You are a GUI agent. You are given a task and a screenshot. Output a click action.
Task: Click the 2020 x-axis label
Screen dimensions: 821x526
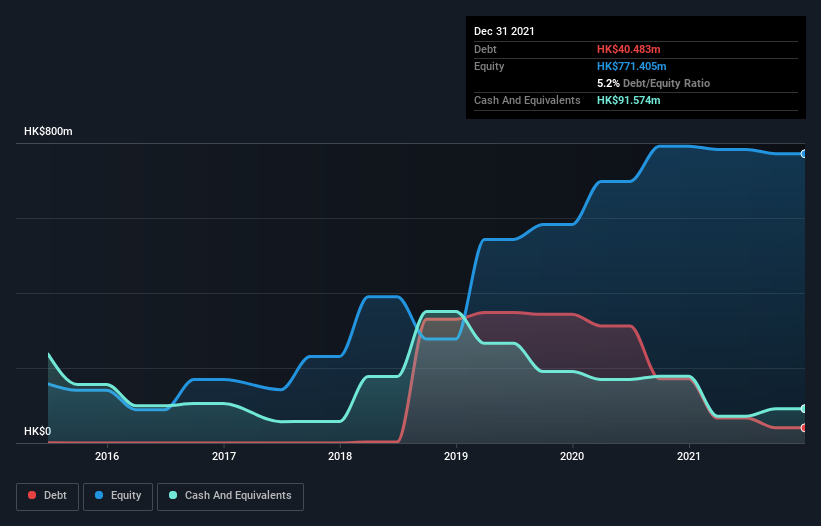(x=572, y=456)
